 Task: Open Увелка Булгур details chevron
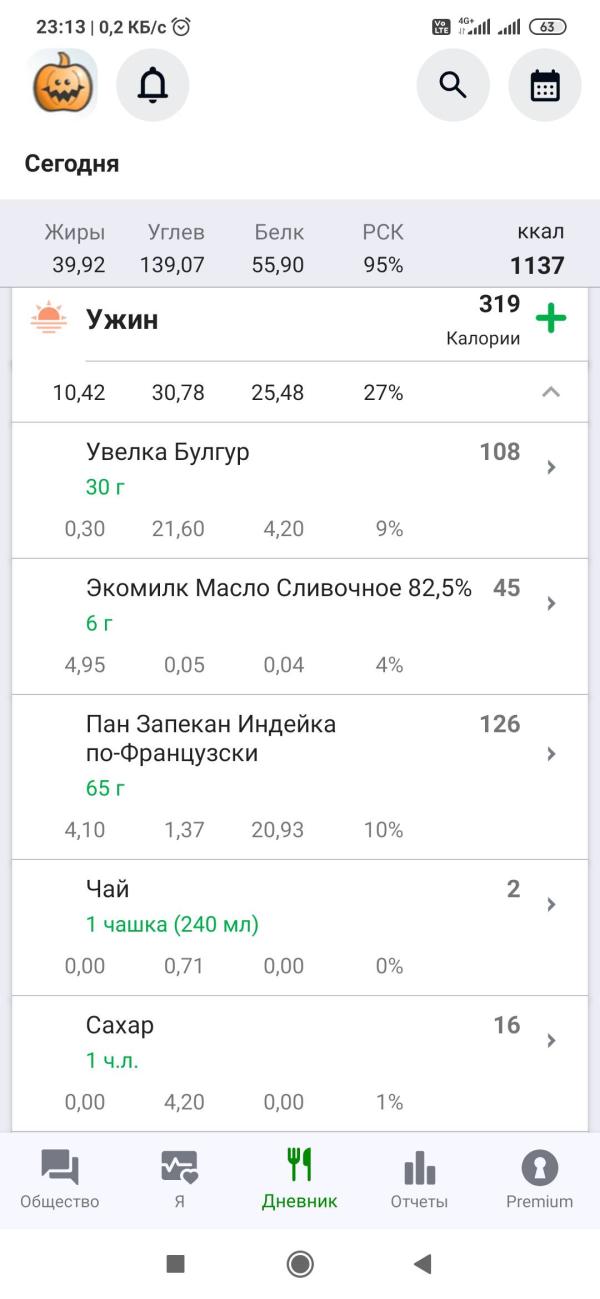[x=551, y=467]
